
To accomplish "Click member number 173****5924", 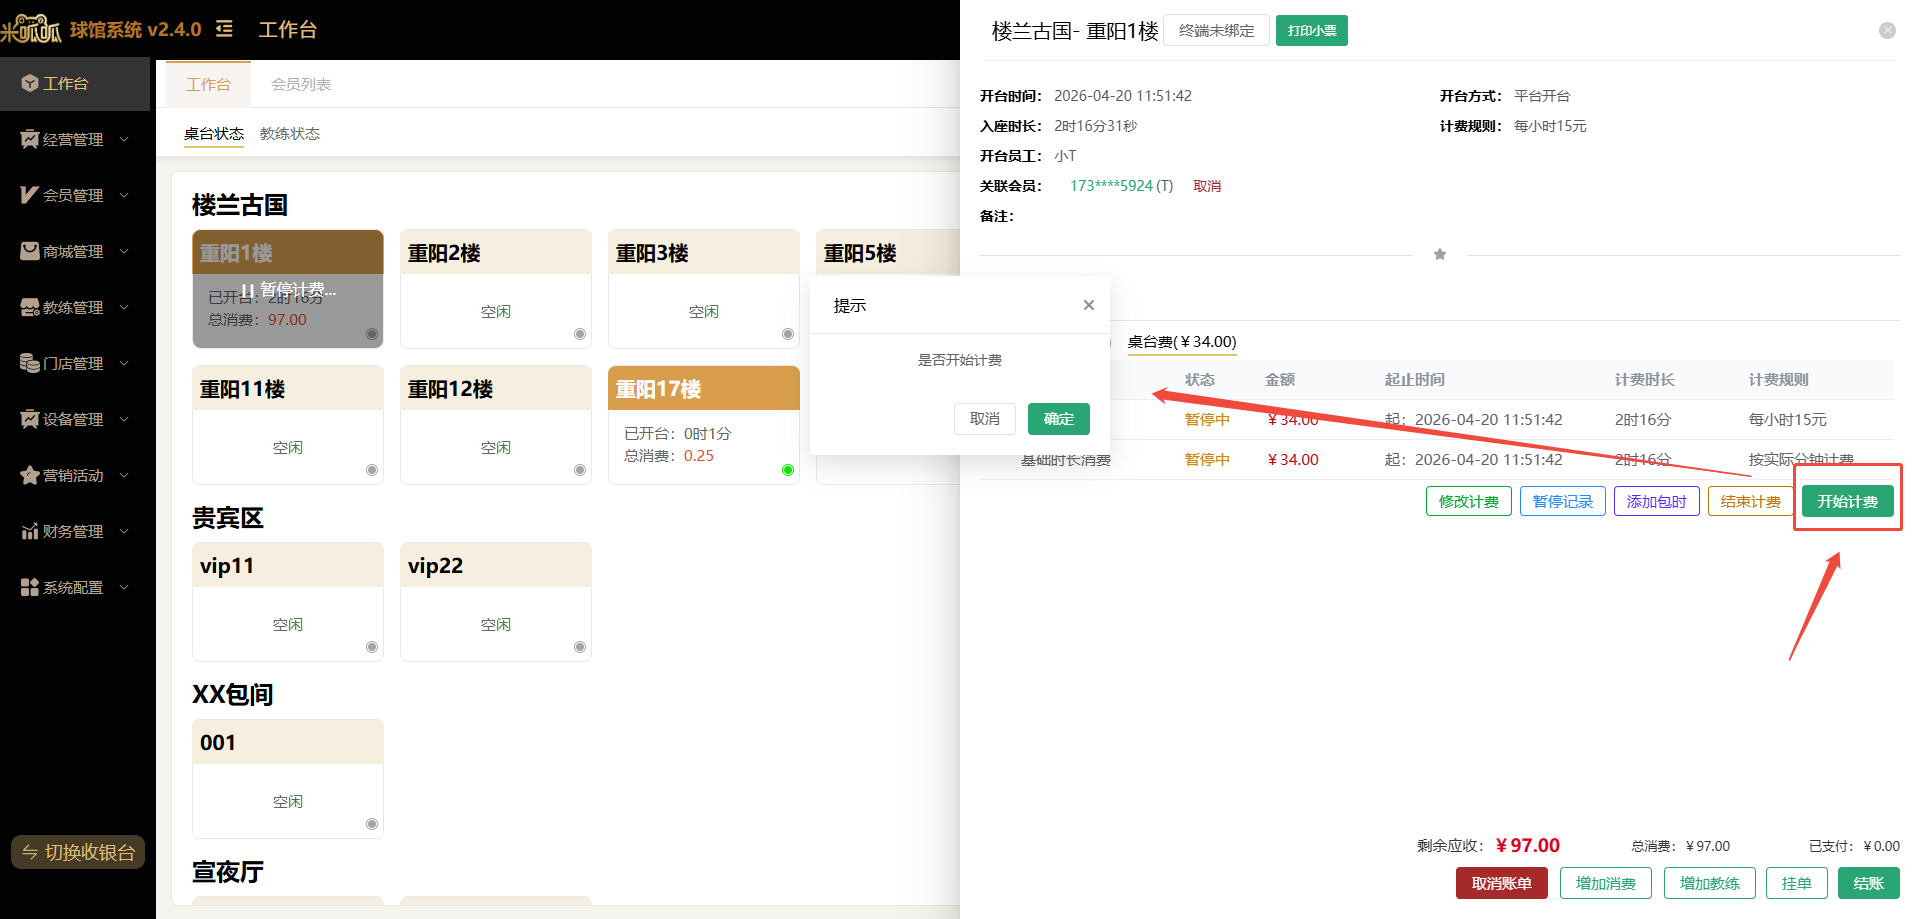I will point(1112,186).
